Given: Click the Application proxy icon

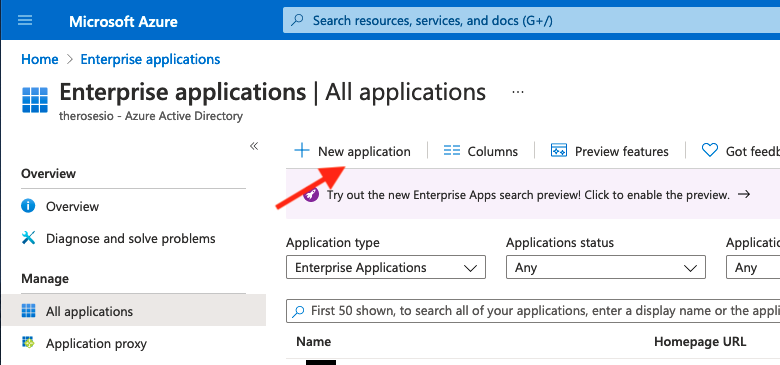Looking at the screenshot, I should tap(28, 343).
